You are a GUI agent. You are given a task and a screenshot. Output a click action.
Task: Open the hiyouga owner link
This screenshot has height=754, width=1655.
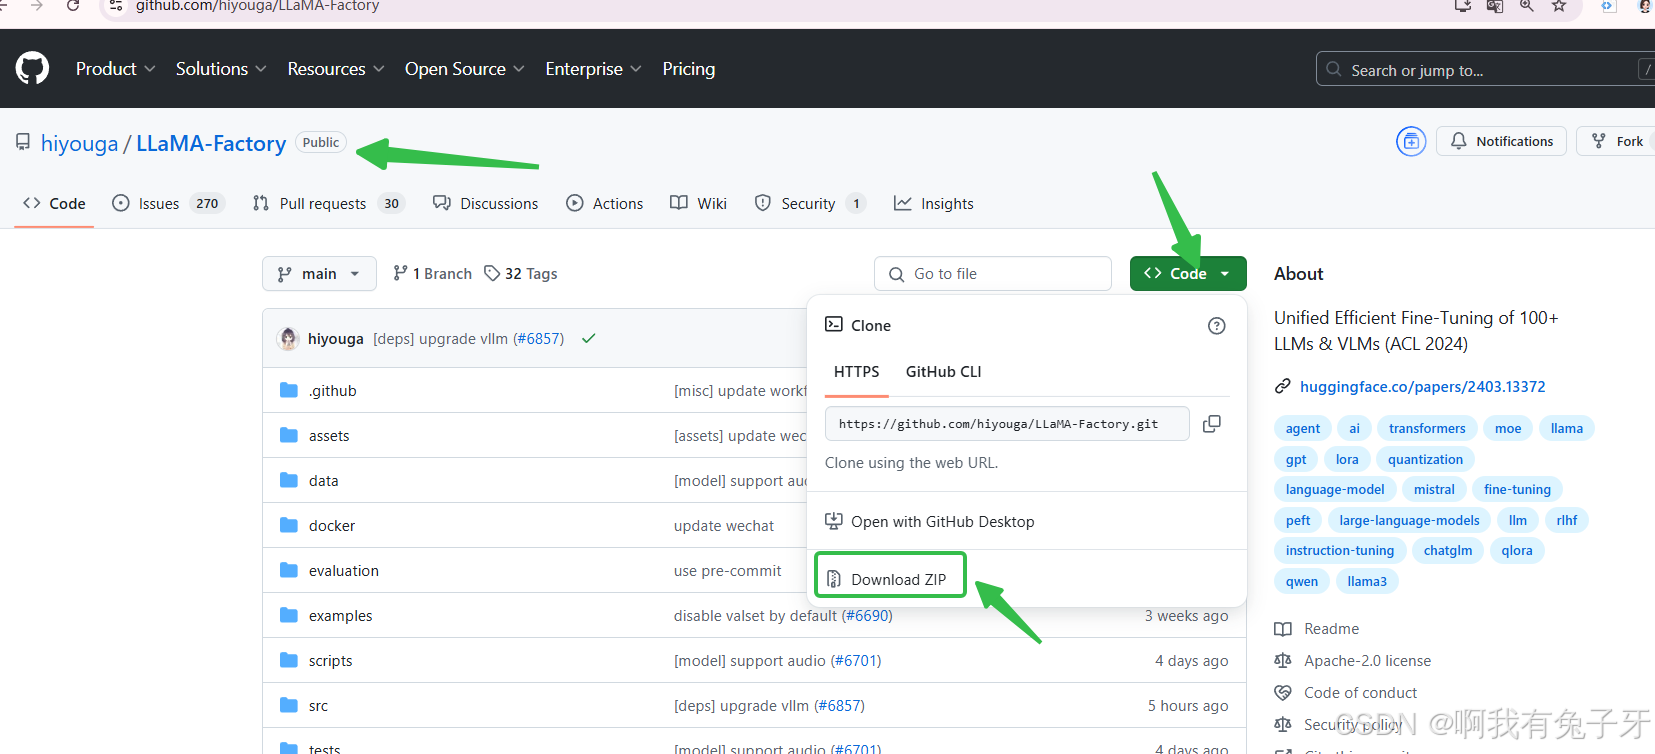point(79,143)
